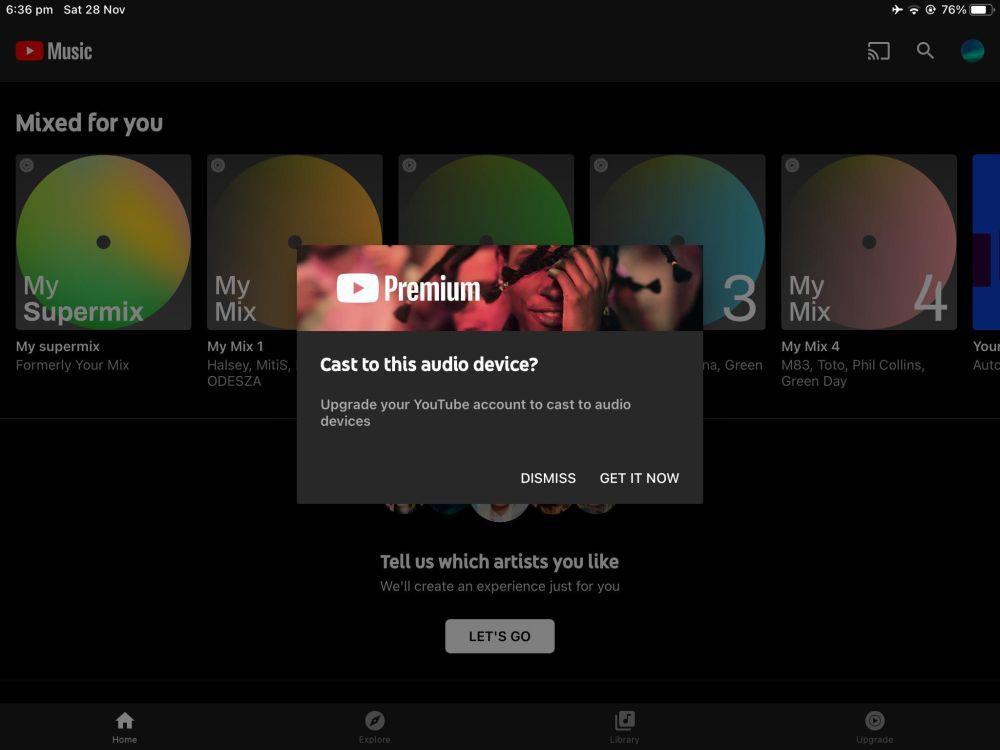The height and width of the screenshot is (750, 1000).
Task: Tap the radio icon on My Mix 4 card
Action: point(792,165)
